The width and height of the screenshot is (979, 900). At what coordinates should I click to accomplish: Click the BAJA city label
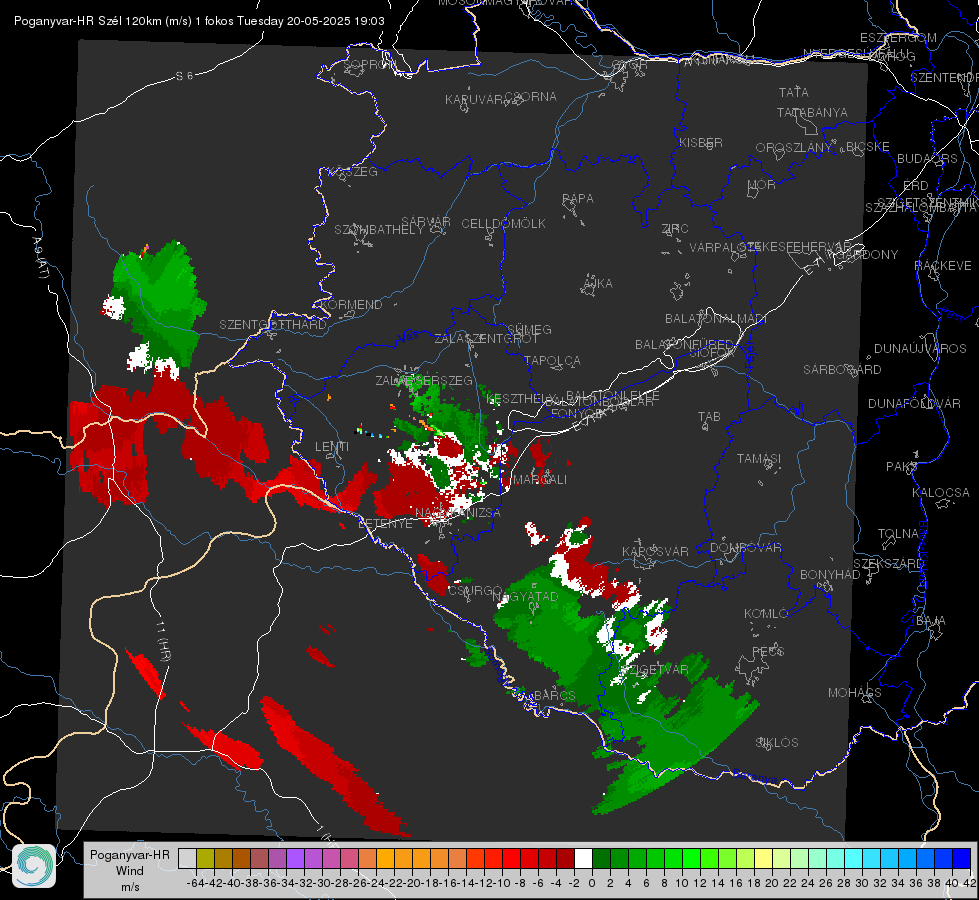click(931, 621)
